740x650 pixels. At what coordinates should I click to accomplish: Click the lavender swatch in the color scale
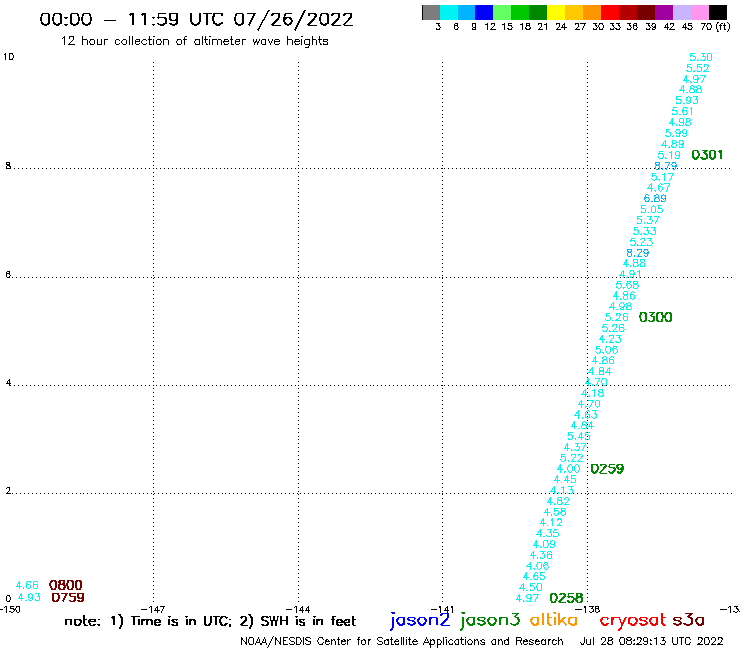point(681,12)
